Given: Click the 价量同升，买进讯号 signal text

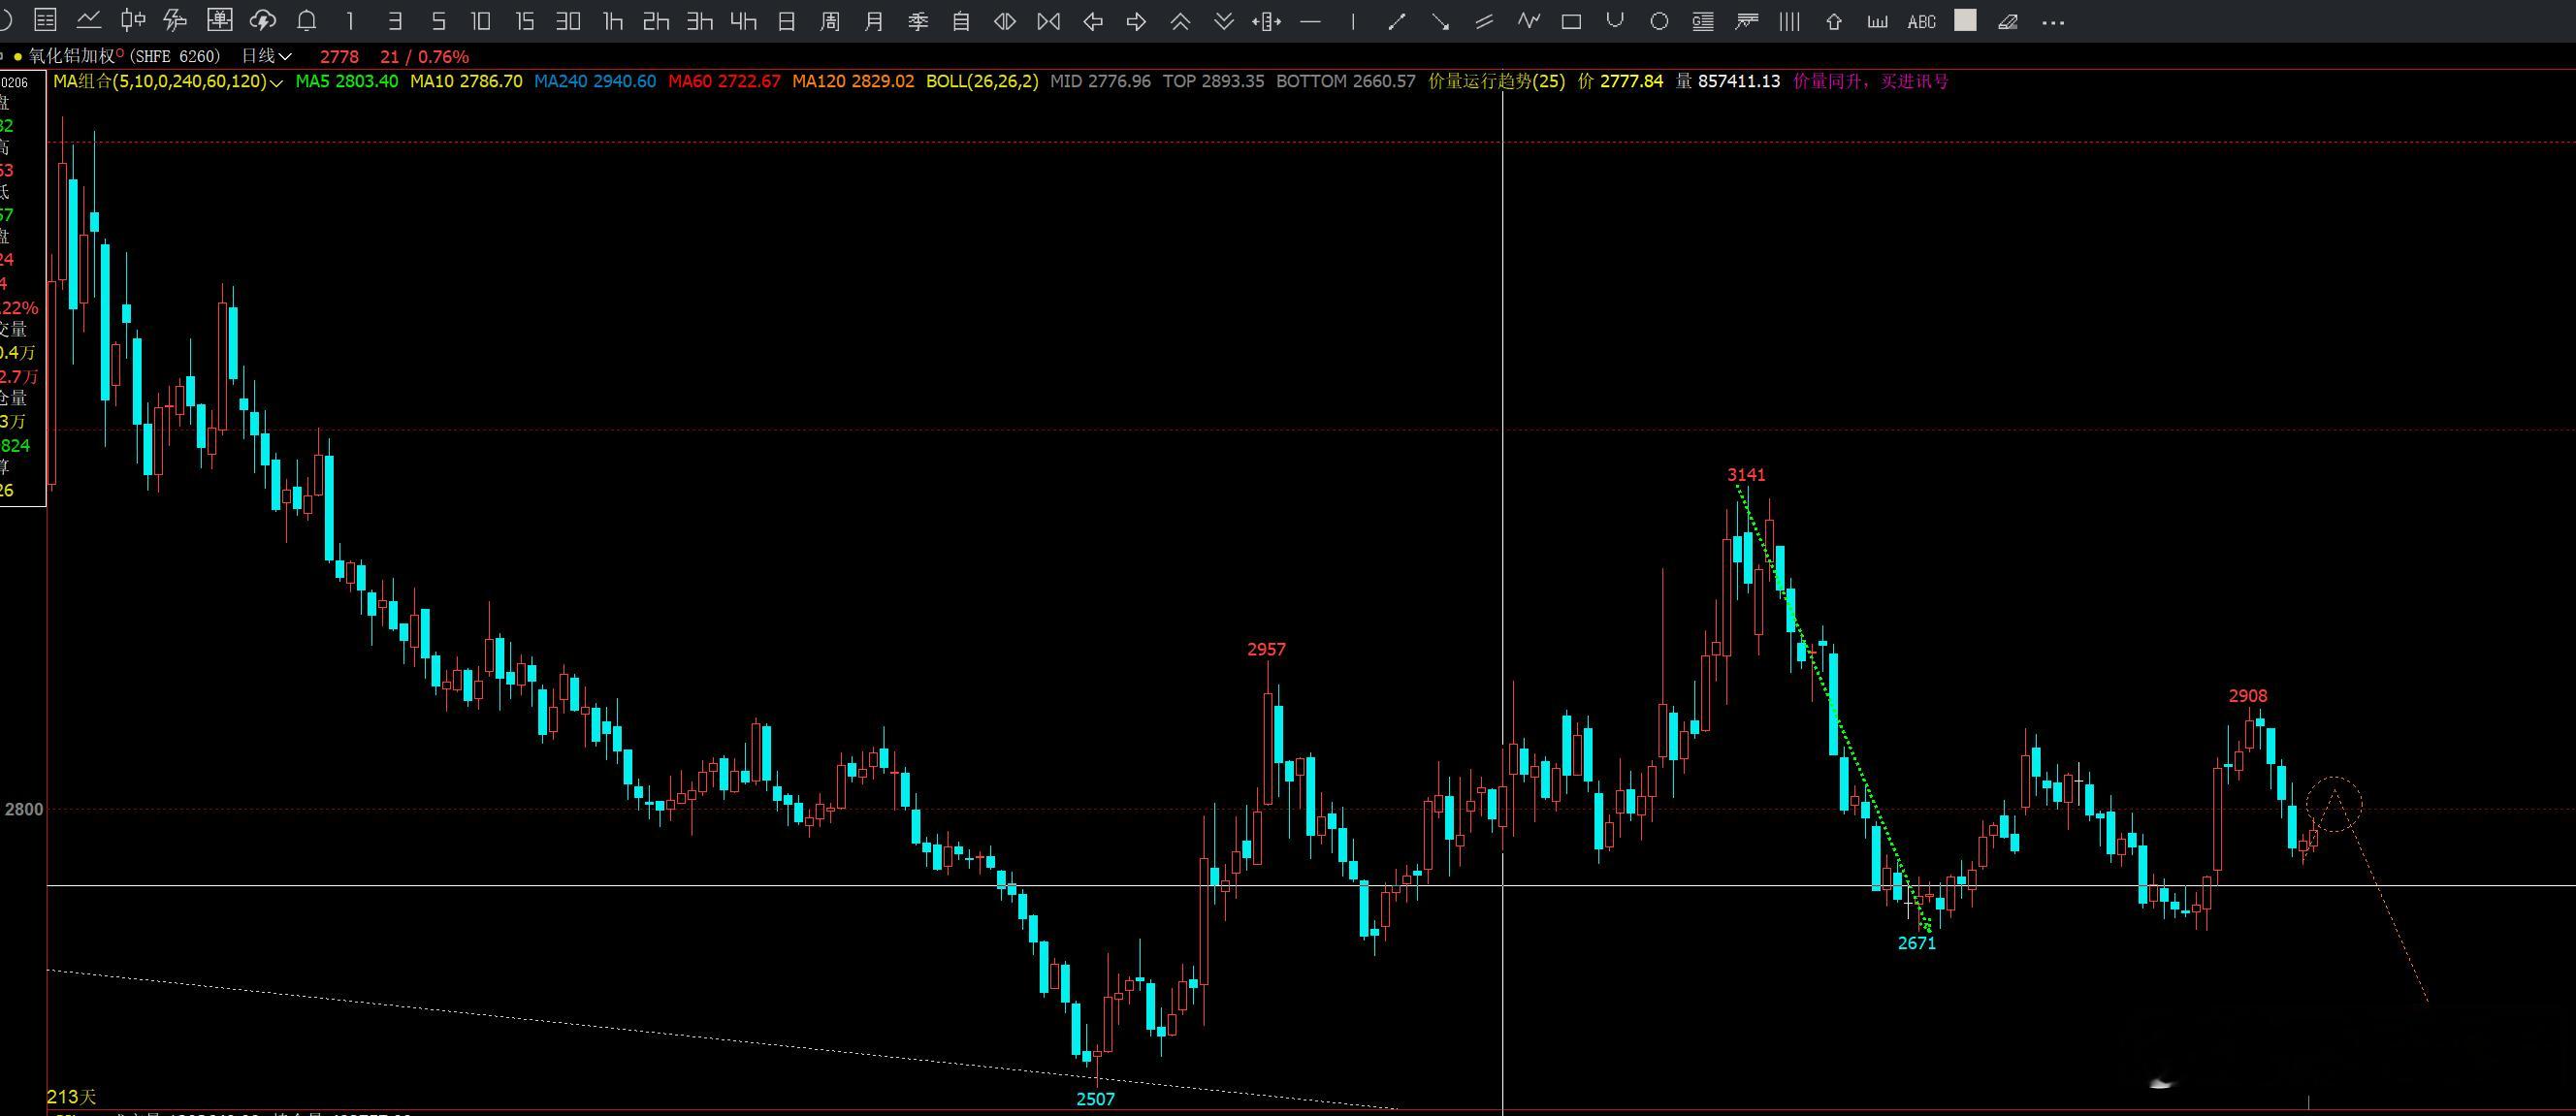Looking at the screenshot, I should coord(1871,82).
